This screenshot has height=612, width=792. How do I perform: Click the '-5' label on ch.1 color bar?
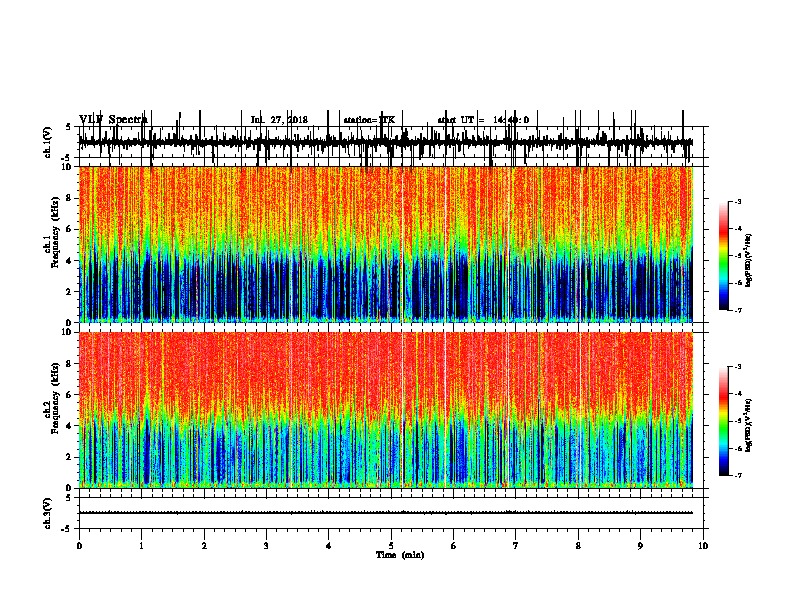pyautogui.click(x=738, y=256)
